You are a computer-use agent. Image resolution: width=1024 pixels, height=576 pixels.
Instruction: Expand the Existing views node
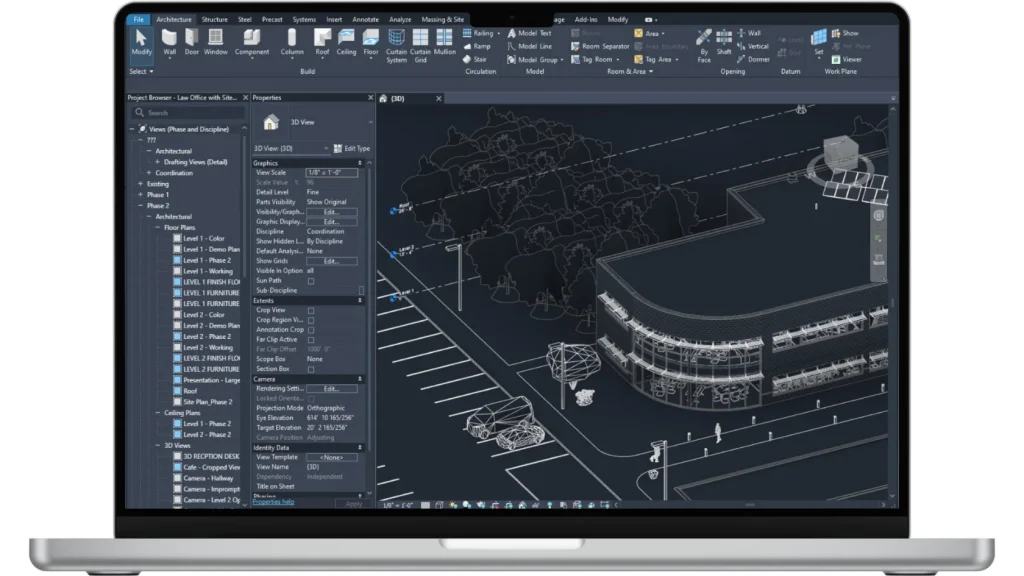coord(140,184)
